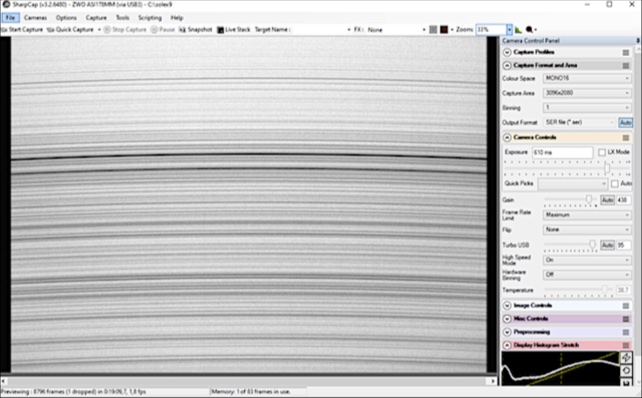Image resolution: width=642 pixels, height=398 pixels.
Task: Open the Tools menu
Action: click(122, 18)
